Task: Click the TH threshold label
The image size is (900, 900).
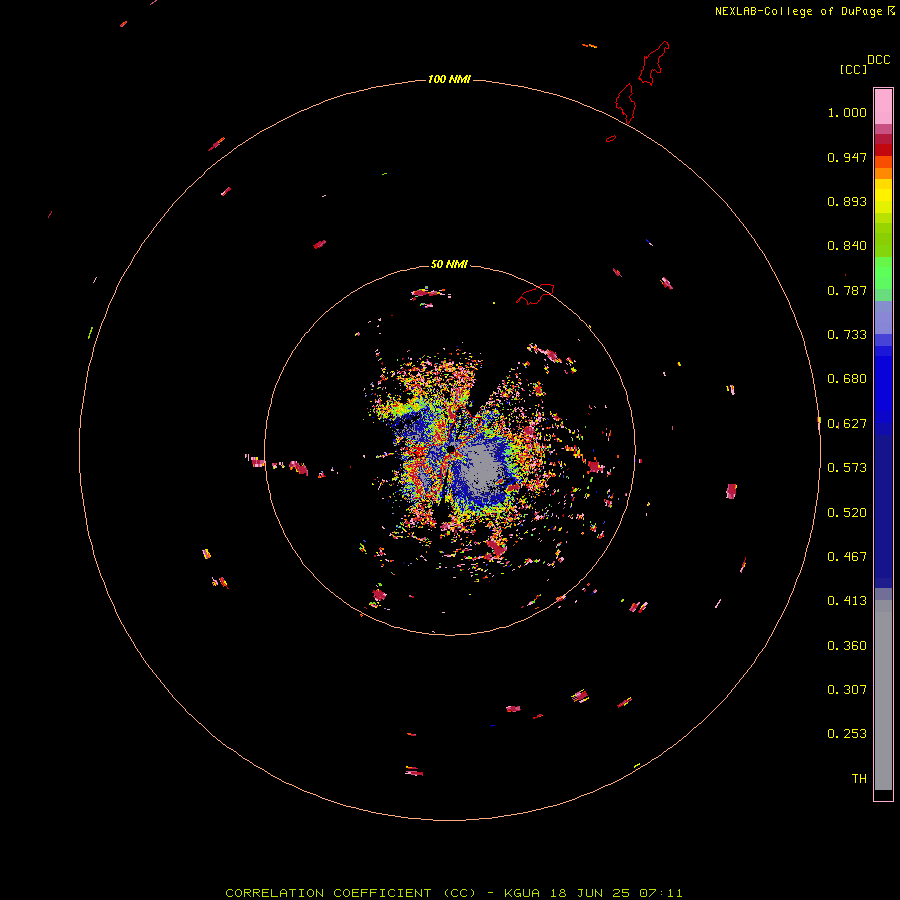Action: pos(859,779)
